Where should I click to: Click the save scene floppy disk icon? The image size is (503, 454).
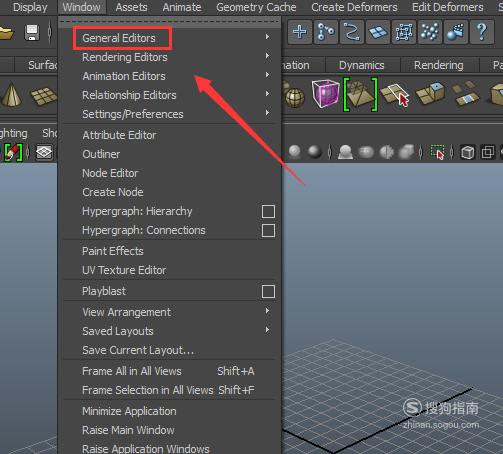(32, 32)
